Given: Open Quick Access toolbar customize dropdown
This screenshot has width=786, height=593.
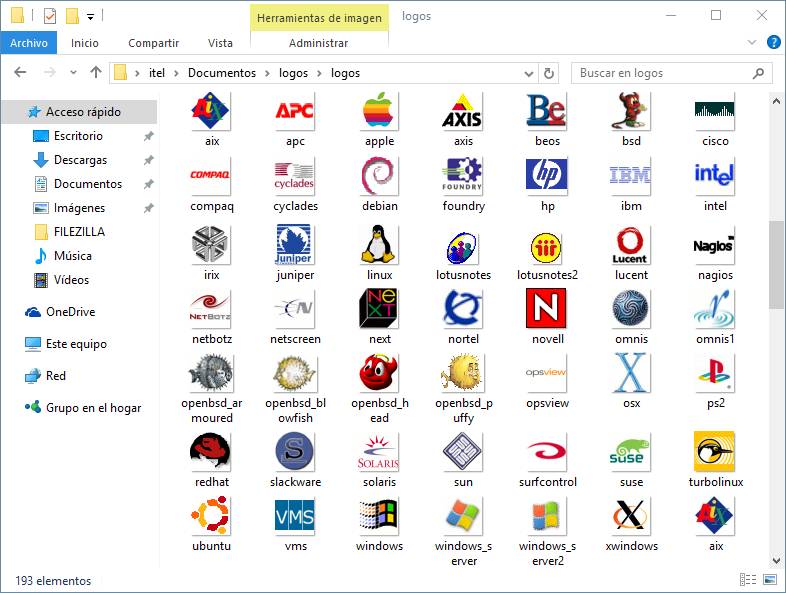Looking at the screenshot, I should pyautogui.click(x=91, y=17).
